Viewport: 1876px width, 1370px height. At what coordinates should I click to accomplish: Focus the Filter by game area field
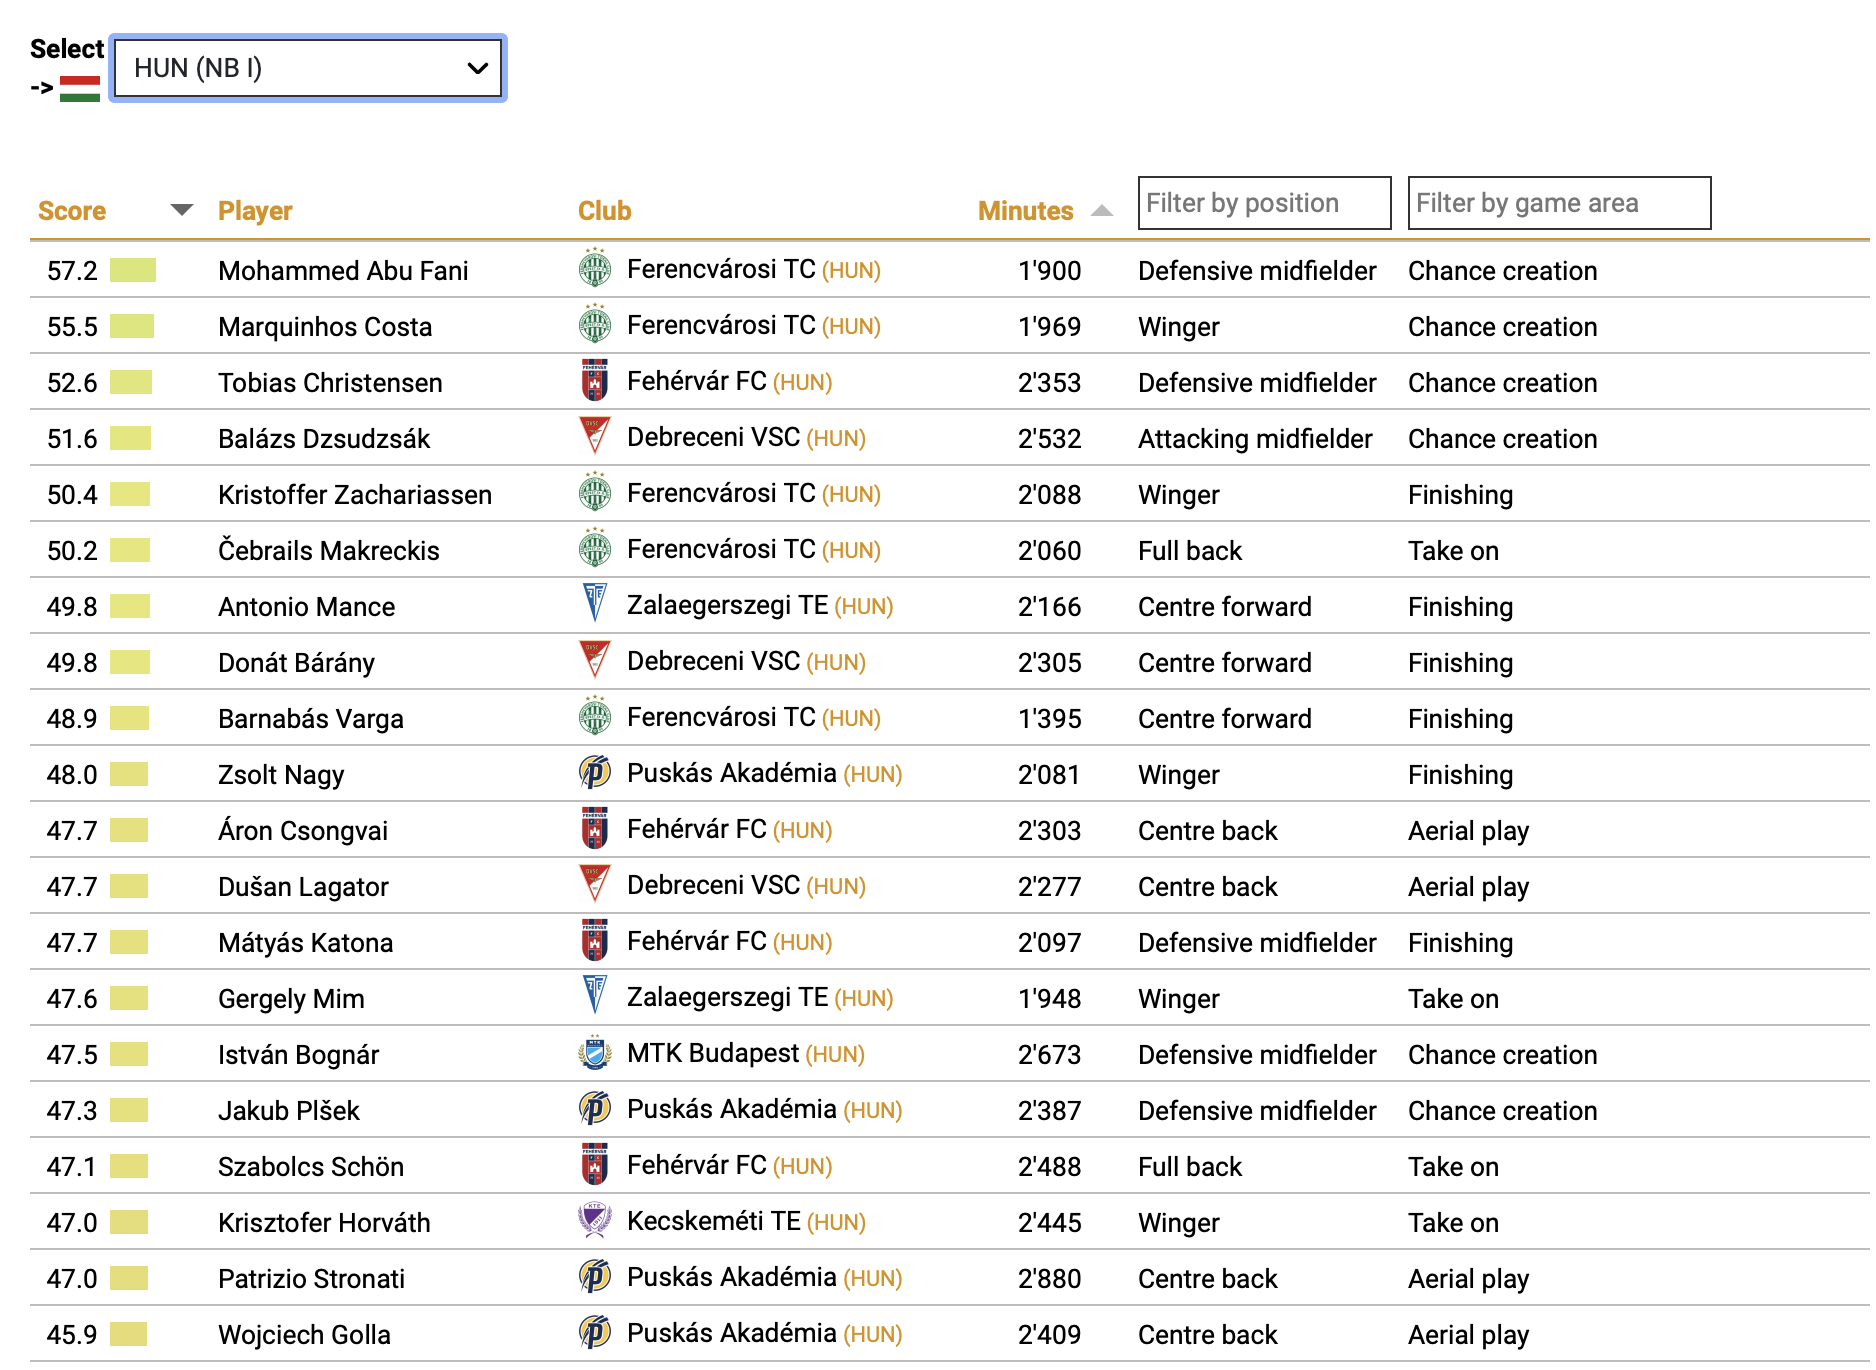coord(1559,203)
